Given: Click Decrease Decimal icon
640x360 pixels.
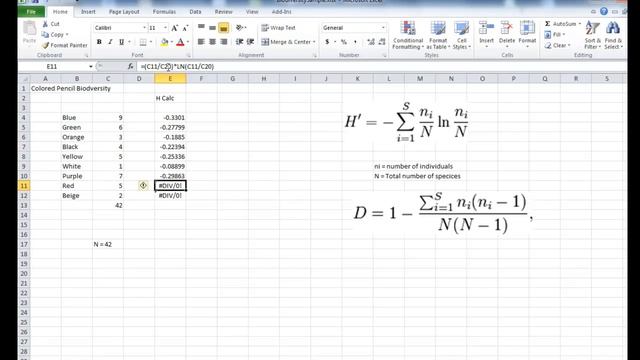Looking at the screenshot, I should point(382,42).
